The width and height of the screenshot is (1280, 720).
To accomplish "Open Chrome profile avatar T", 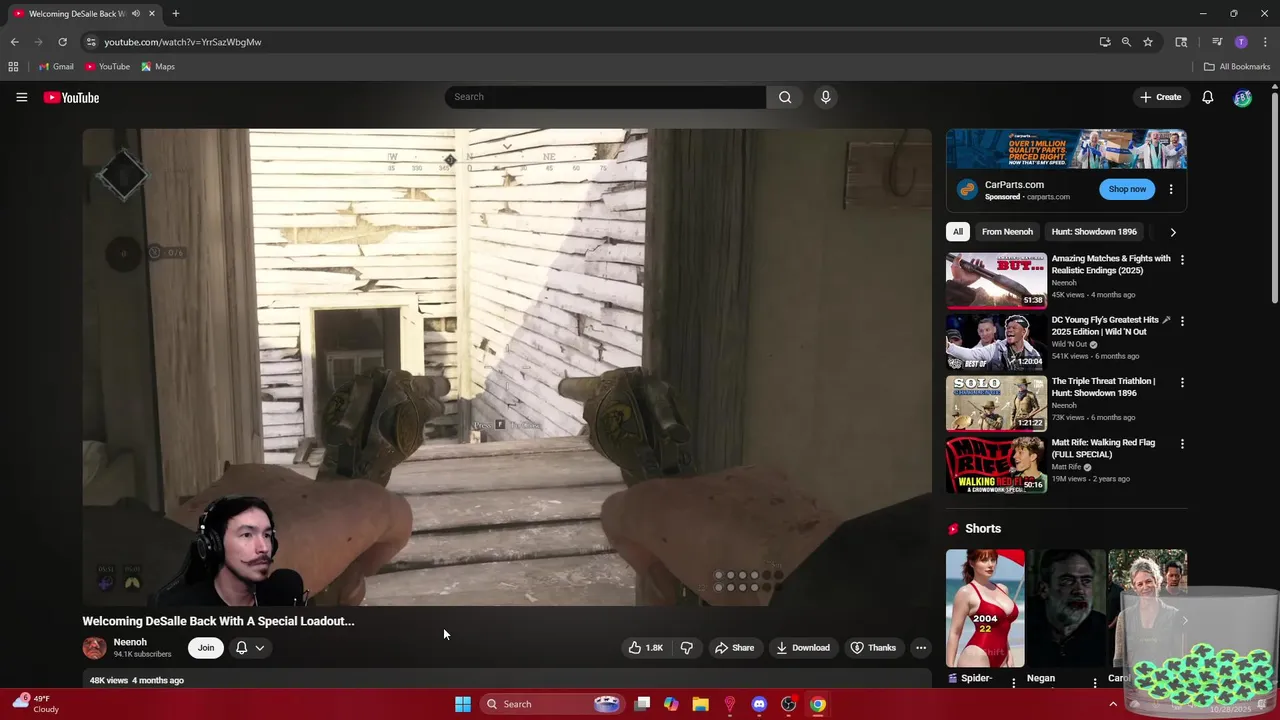I will click(x=1241, y=42).
